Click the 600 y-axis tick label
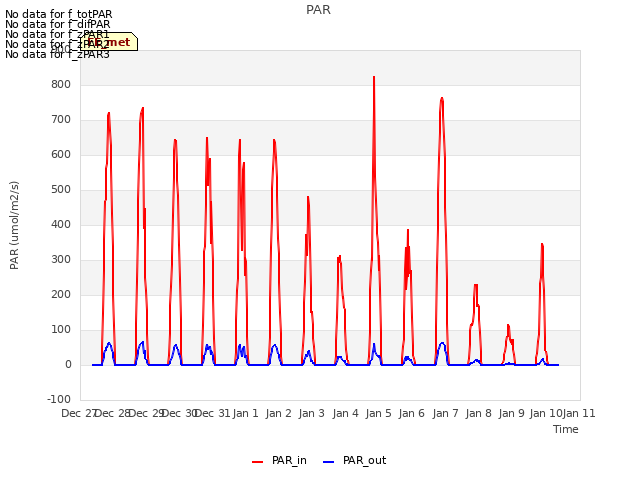 pos(61,155)
